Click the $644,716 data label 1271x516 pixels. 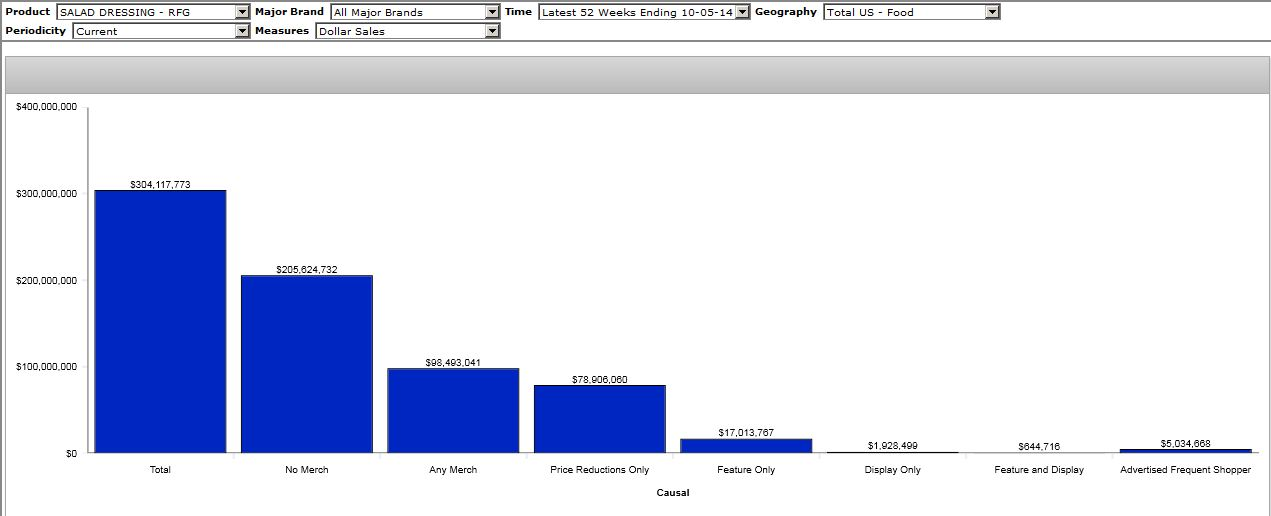tap(1038, 446)
